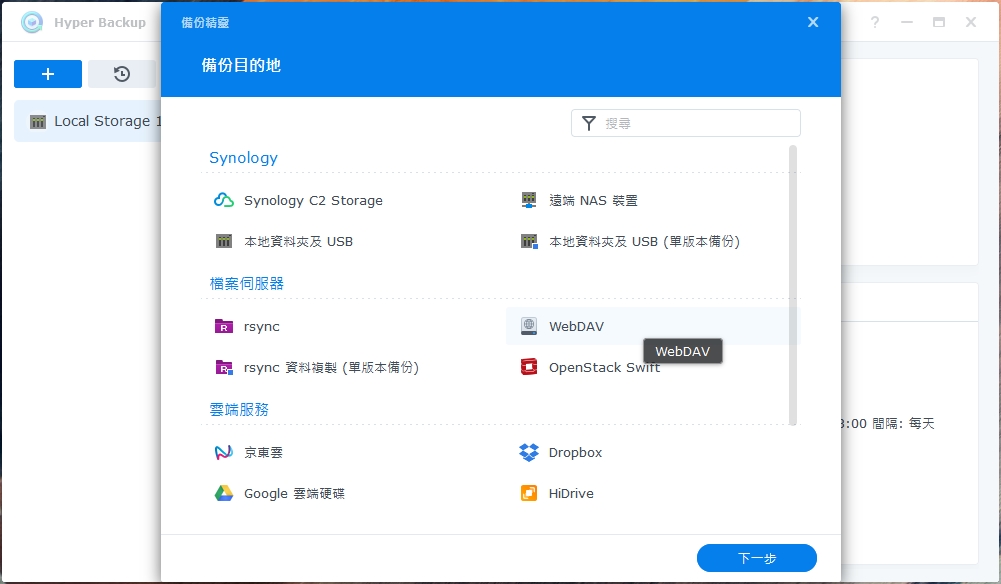Pick 本地資料夾及 USB (單版本備份) label
This screenshot has height=584, width=1001.
tap(644, 241)
